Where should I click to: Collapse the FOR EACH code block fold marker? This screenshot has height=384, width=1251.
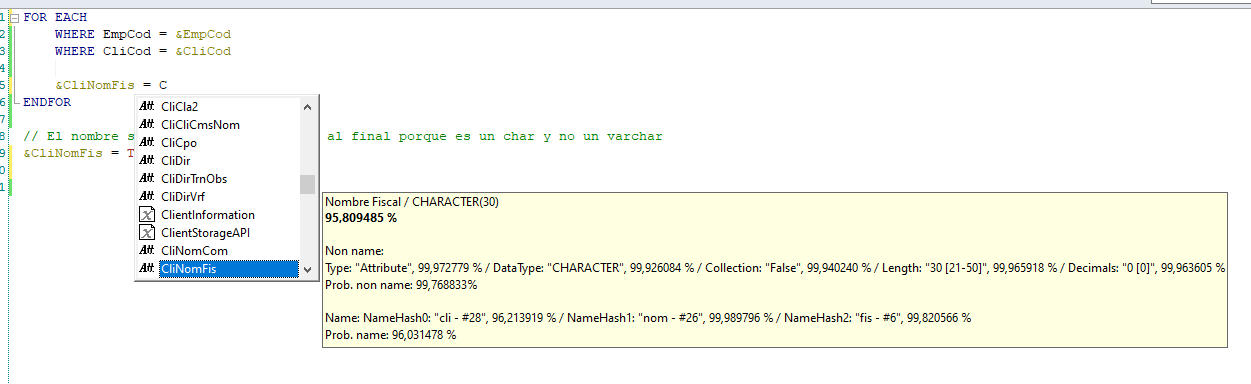[x=16, y=17]
